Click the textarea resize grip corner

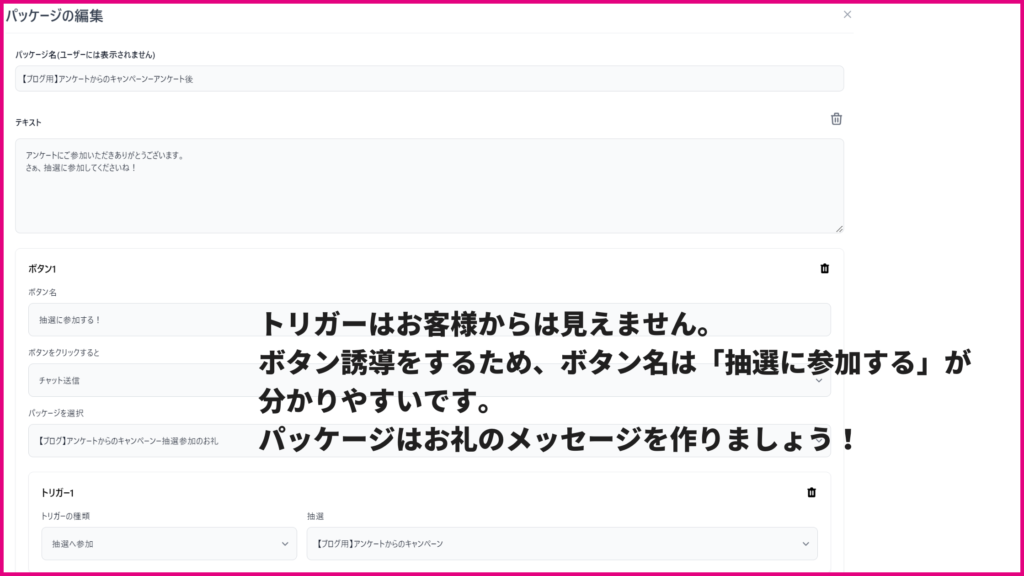click(839, 229)
